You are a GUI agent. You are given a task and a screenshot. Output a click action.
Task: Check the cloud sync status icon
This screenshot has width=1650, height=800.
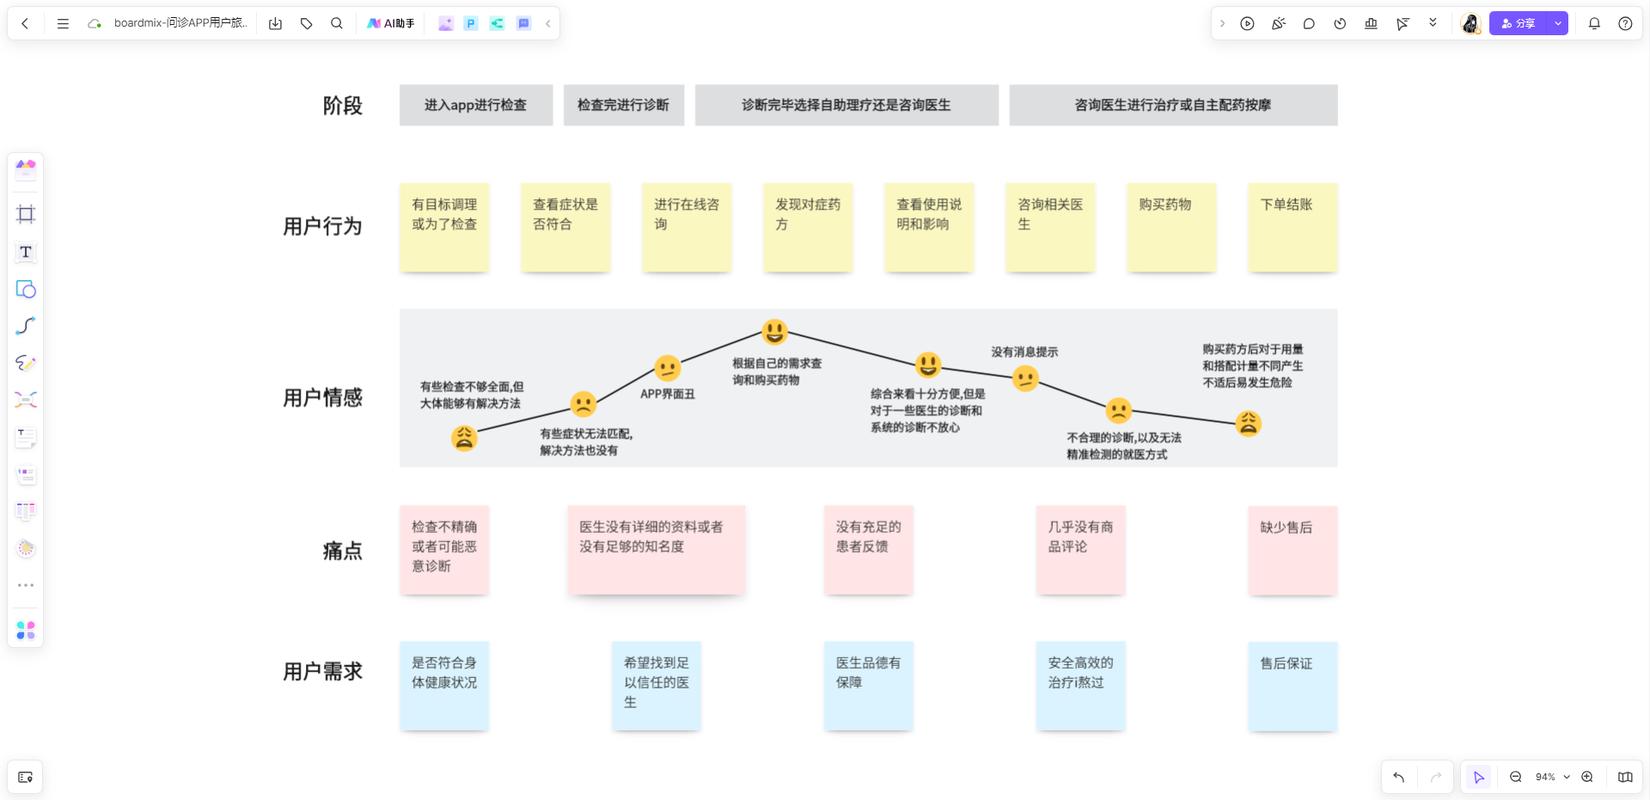point(95,23)
